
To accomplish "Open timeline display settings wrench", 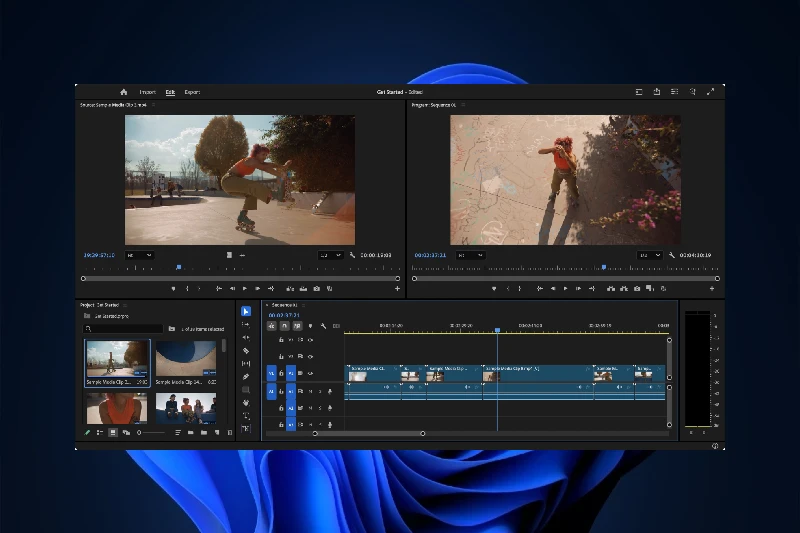I will click(x=323, y=326).
